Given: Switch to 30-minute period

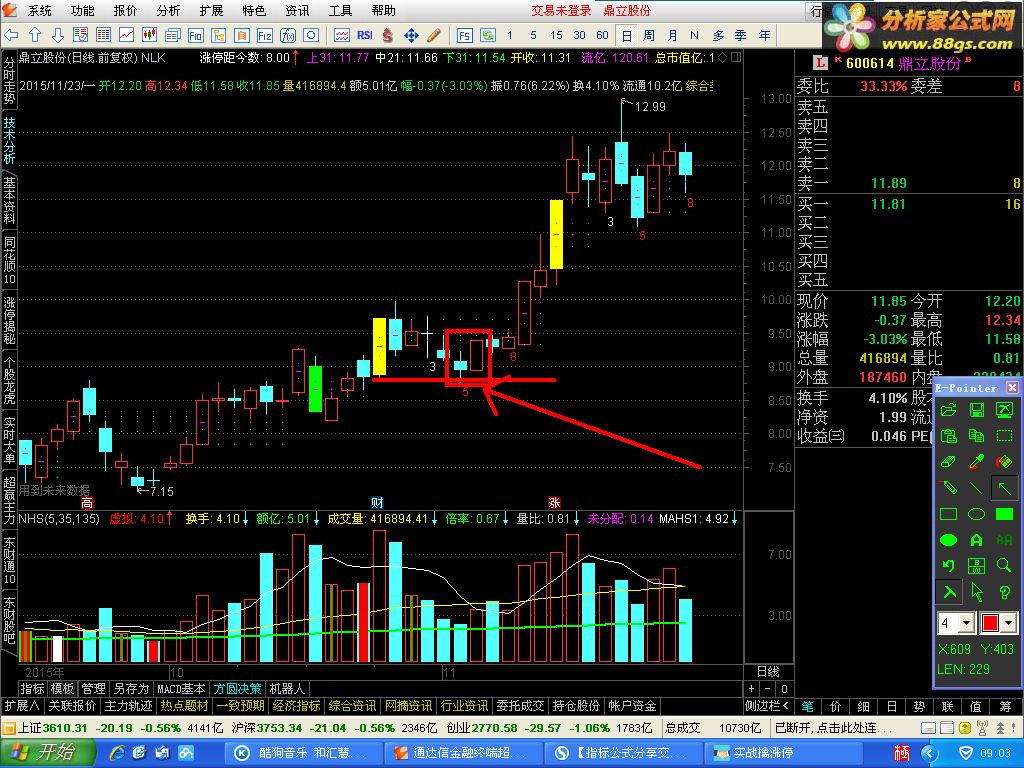Looking at the screenshot, I should 579,35.
